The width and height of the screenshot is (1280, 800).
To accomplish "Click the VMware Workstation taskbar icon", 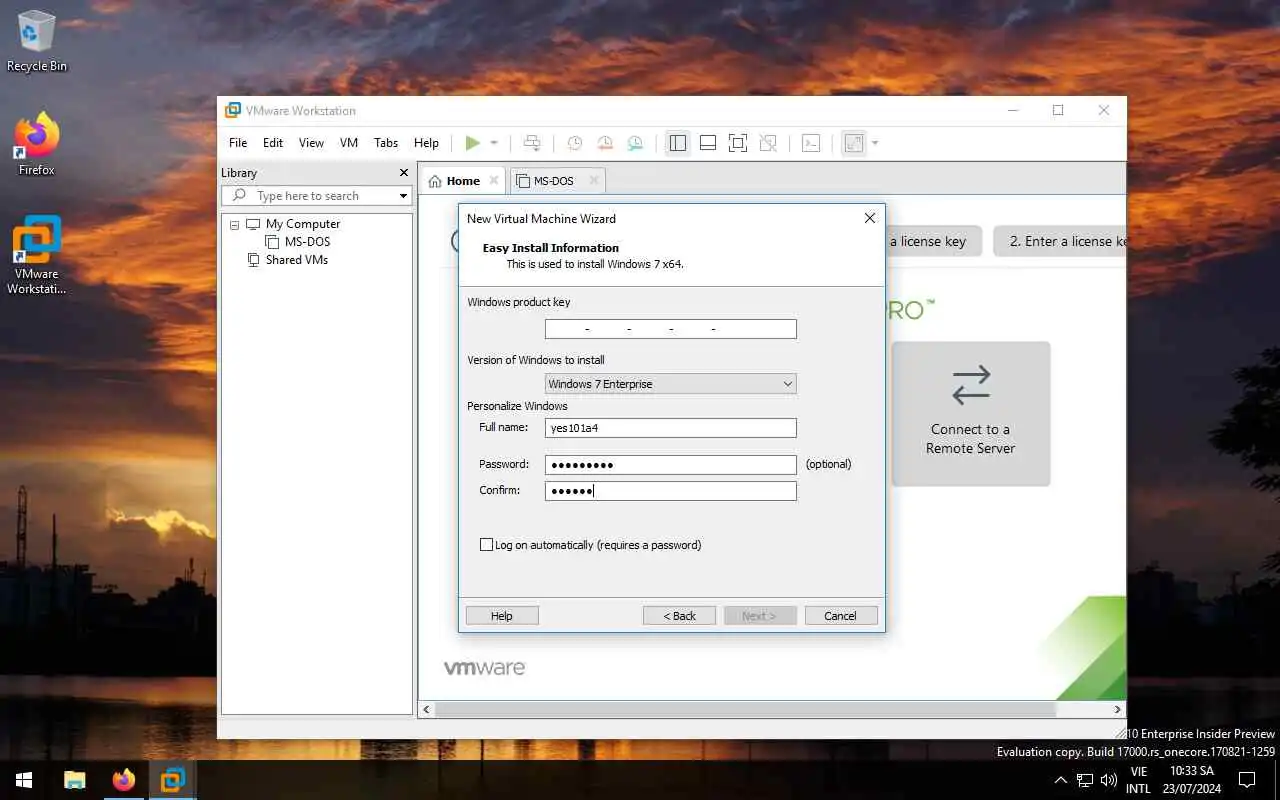I will [x=173, y=780].
